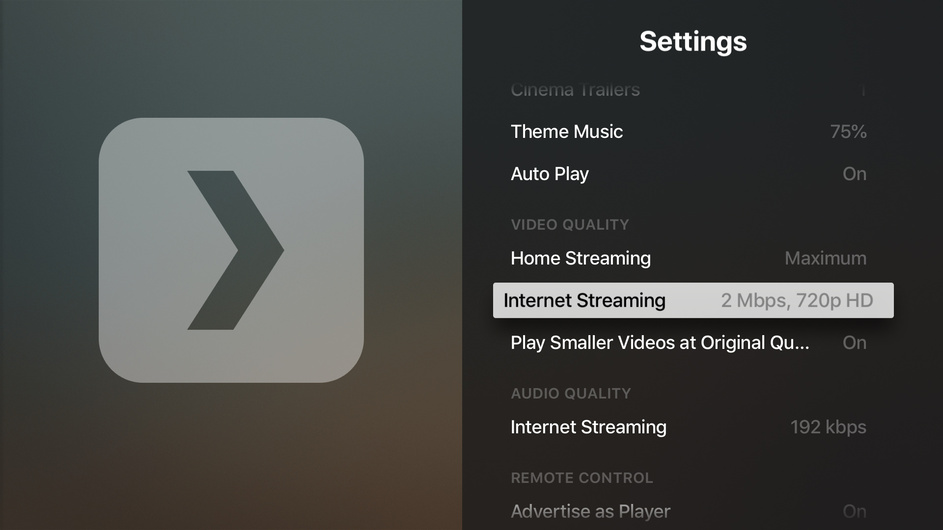Click the 75% Theme Music volume value
Viewport: 943px width, 530px height.
coord(848,132)
